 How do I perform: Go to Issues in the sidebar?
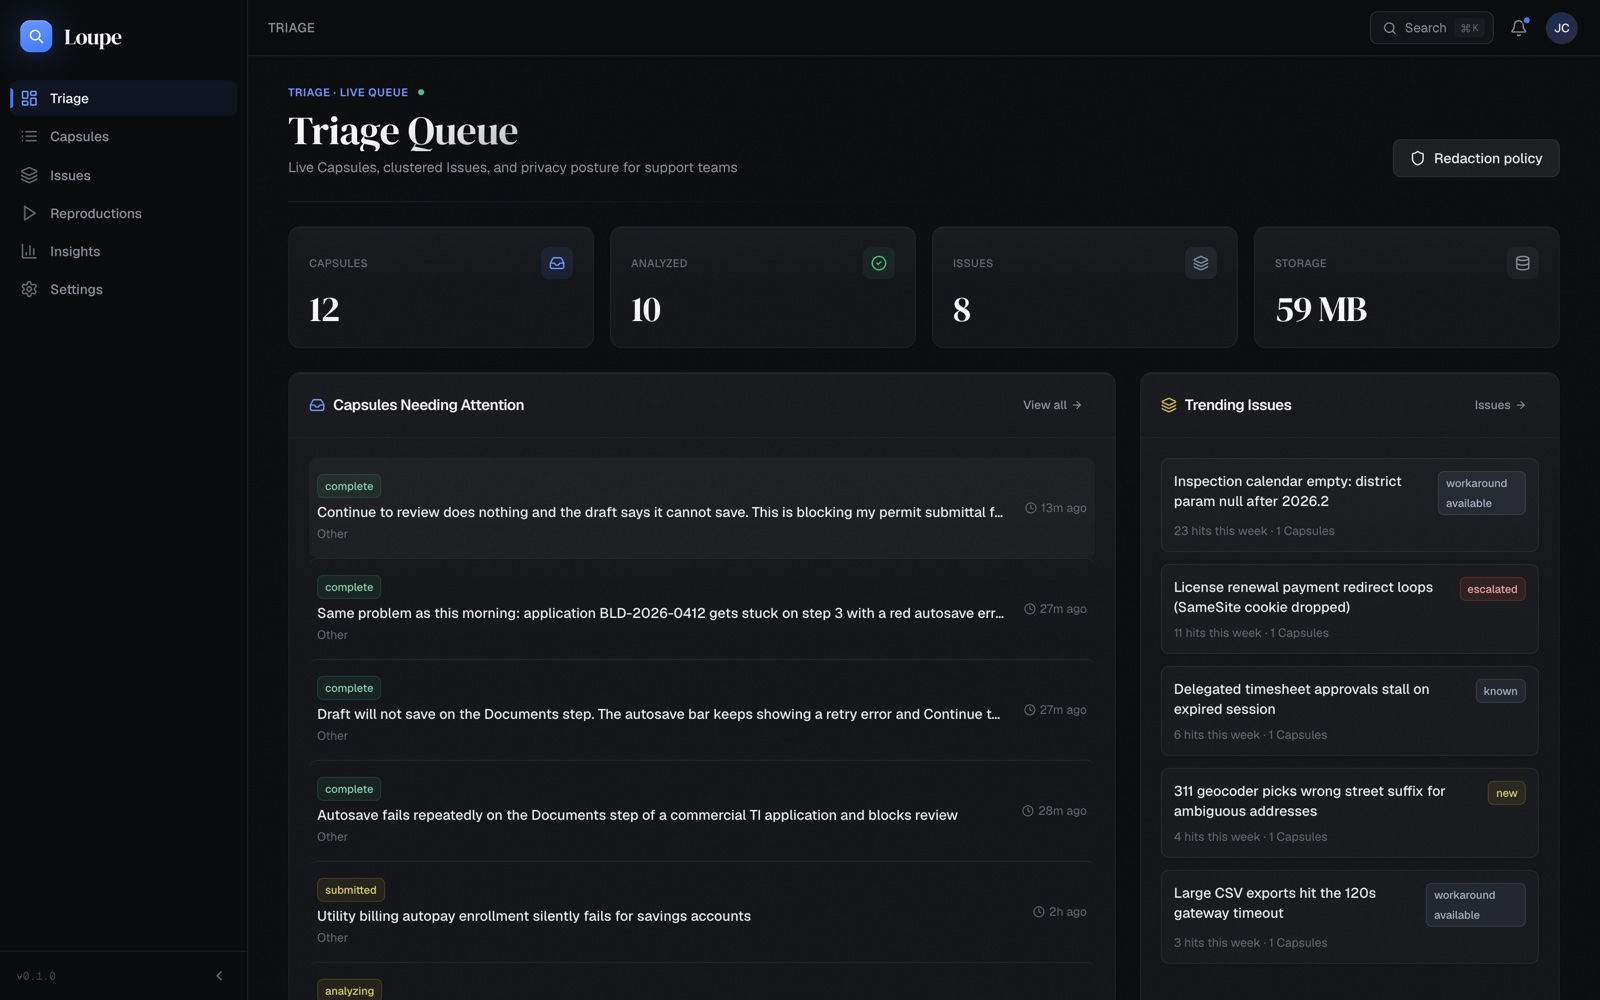click(123, 175)
